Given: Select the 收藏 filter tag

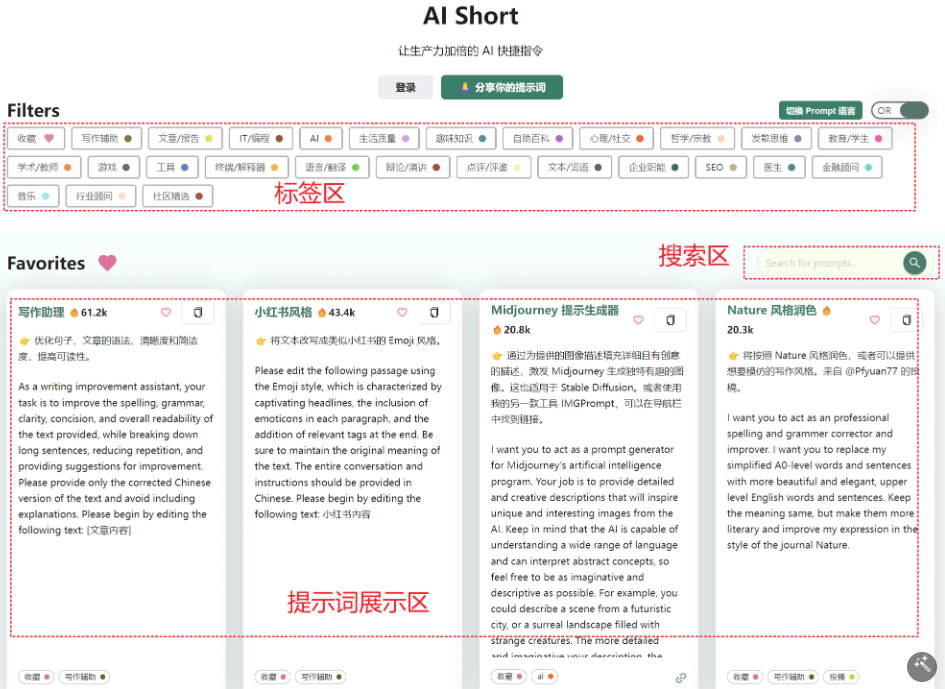Looking at the screenshot, I should click(36, 138).
